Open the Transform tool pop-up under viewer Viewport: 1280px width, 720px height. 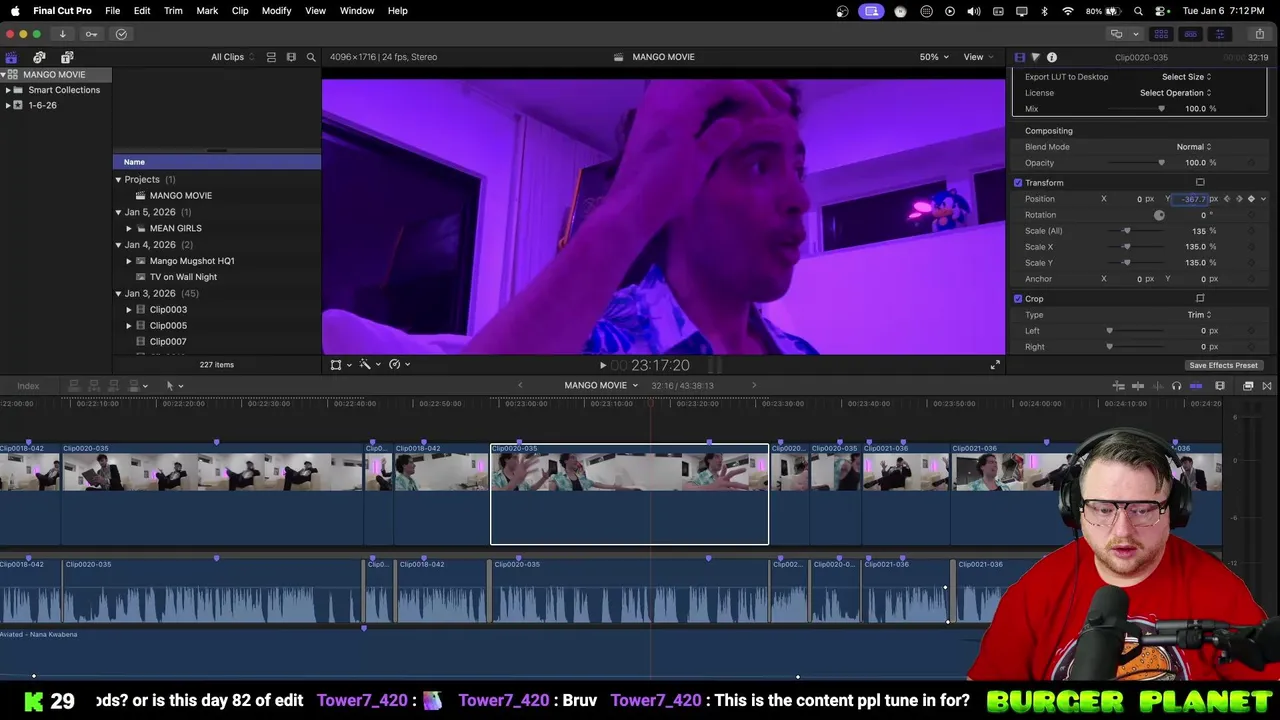click(340, 365)
